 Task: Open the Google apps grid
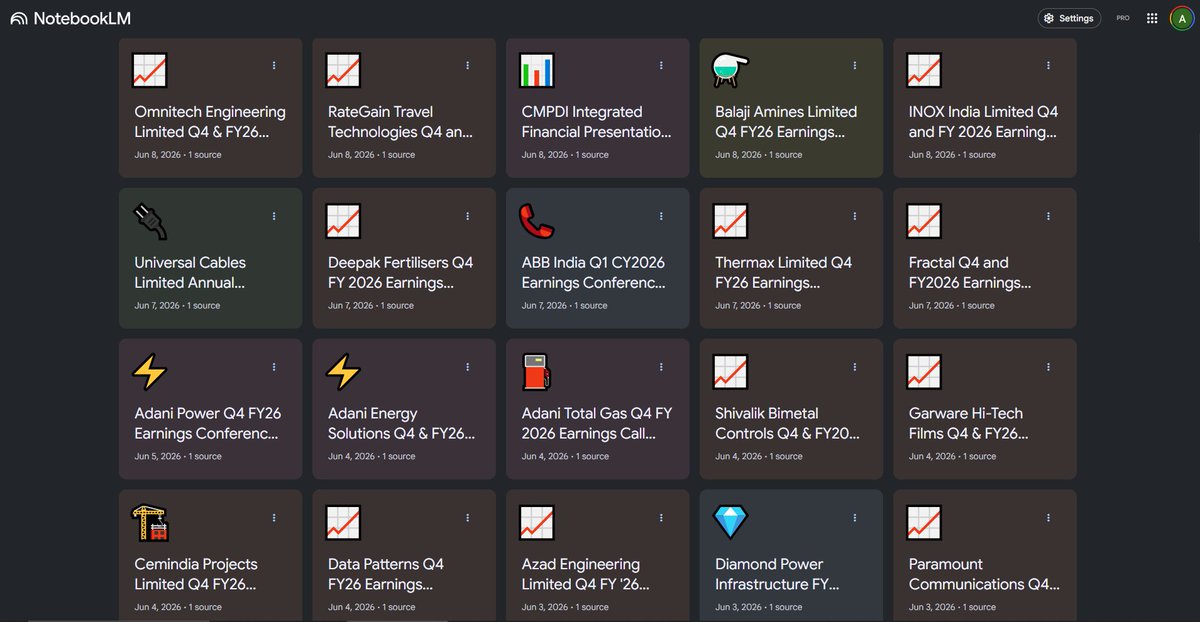tap(1152, 18)
